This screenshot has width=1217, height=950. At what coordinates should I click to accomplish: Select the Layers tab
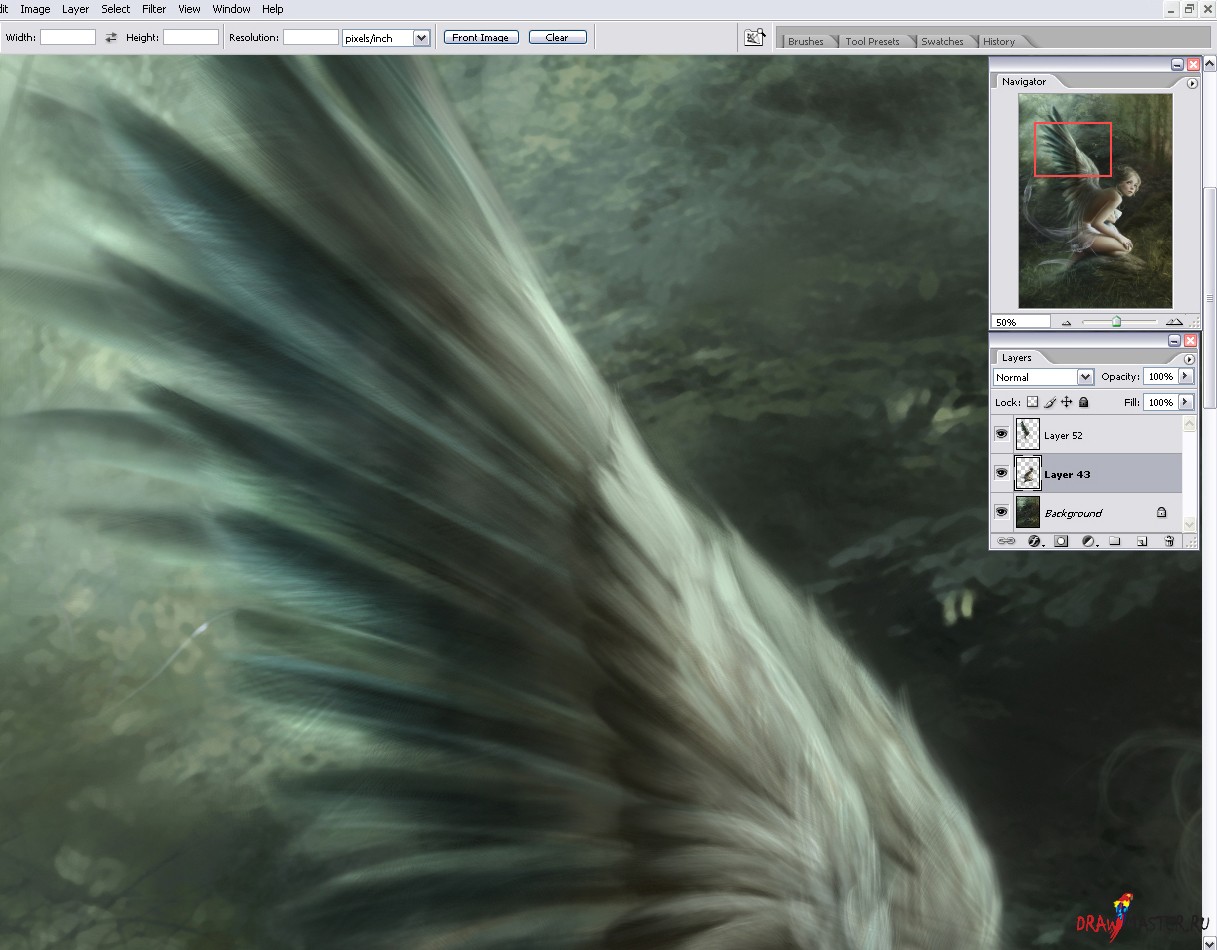click(x=1016, y=358)
